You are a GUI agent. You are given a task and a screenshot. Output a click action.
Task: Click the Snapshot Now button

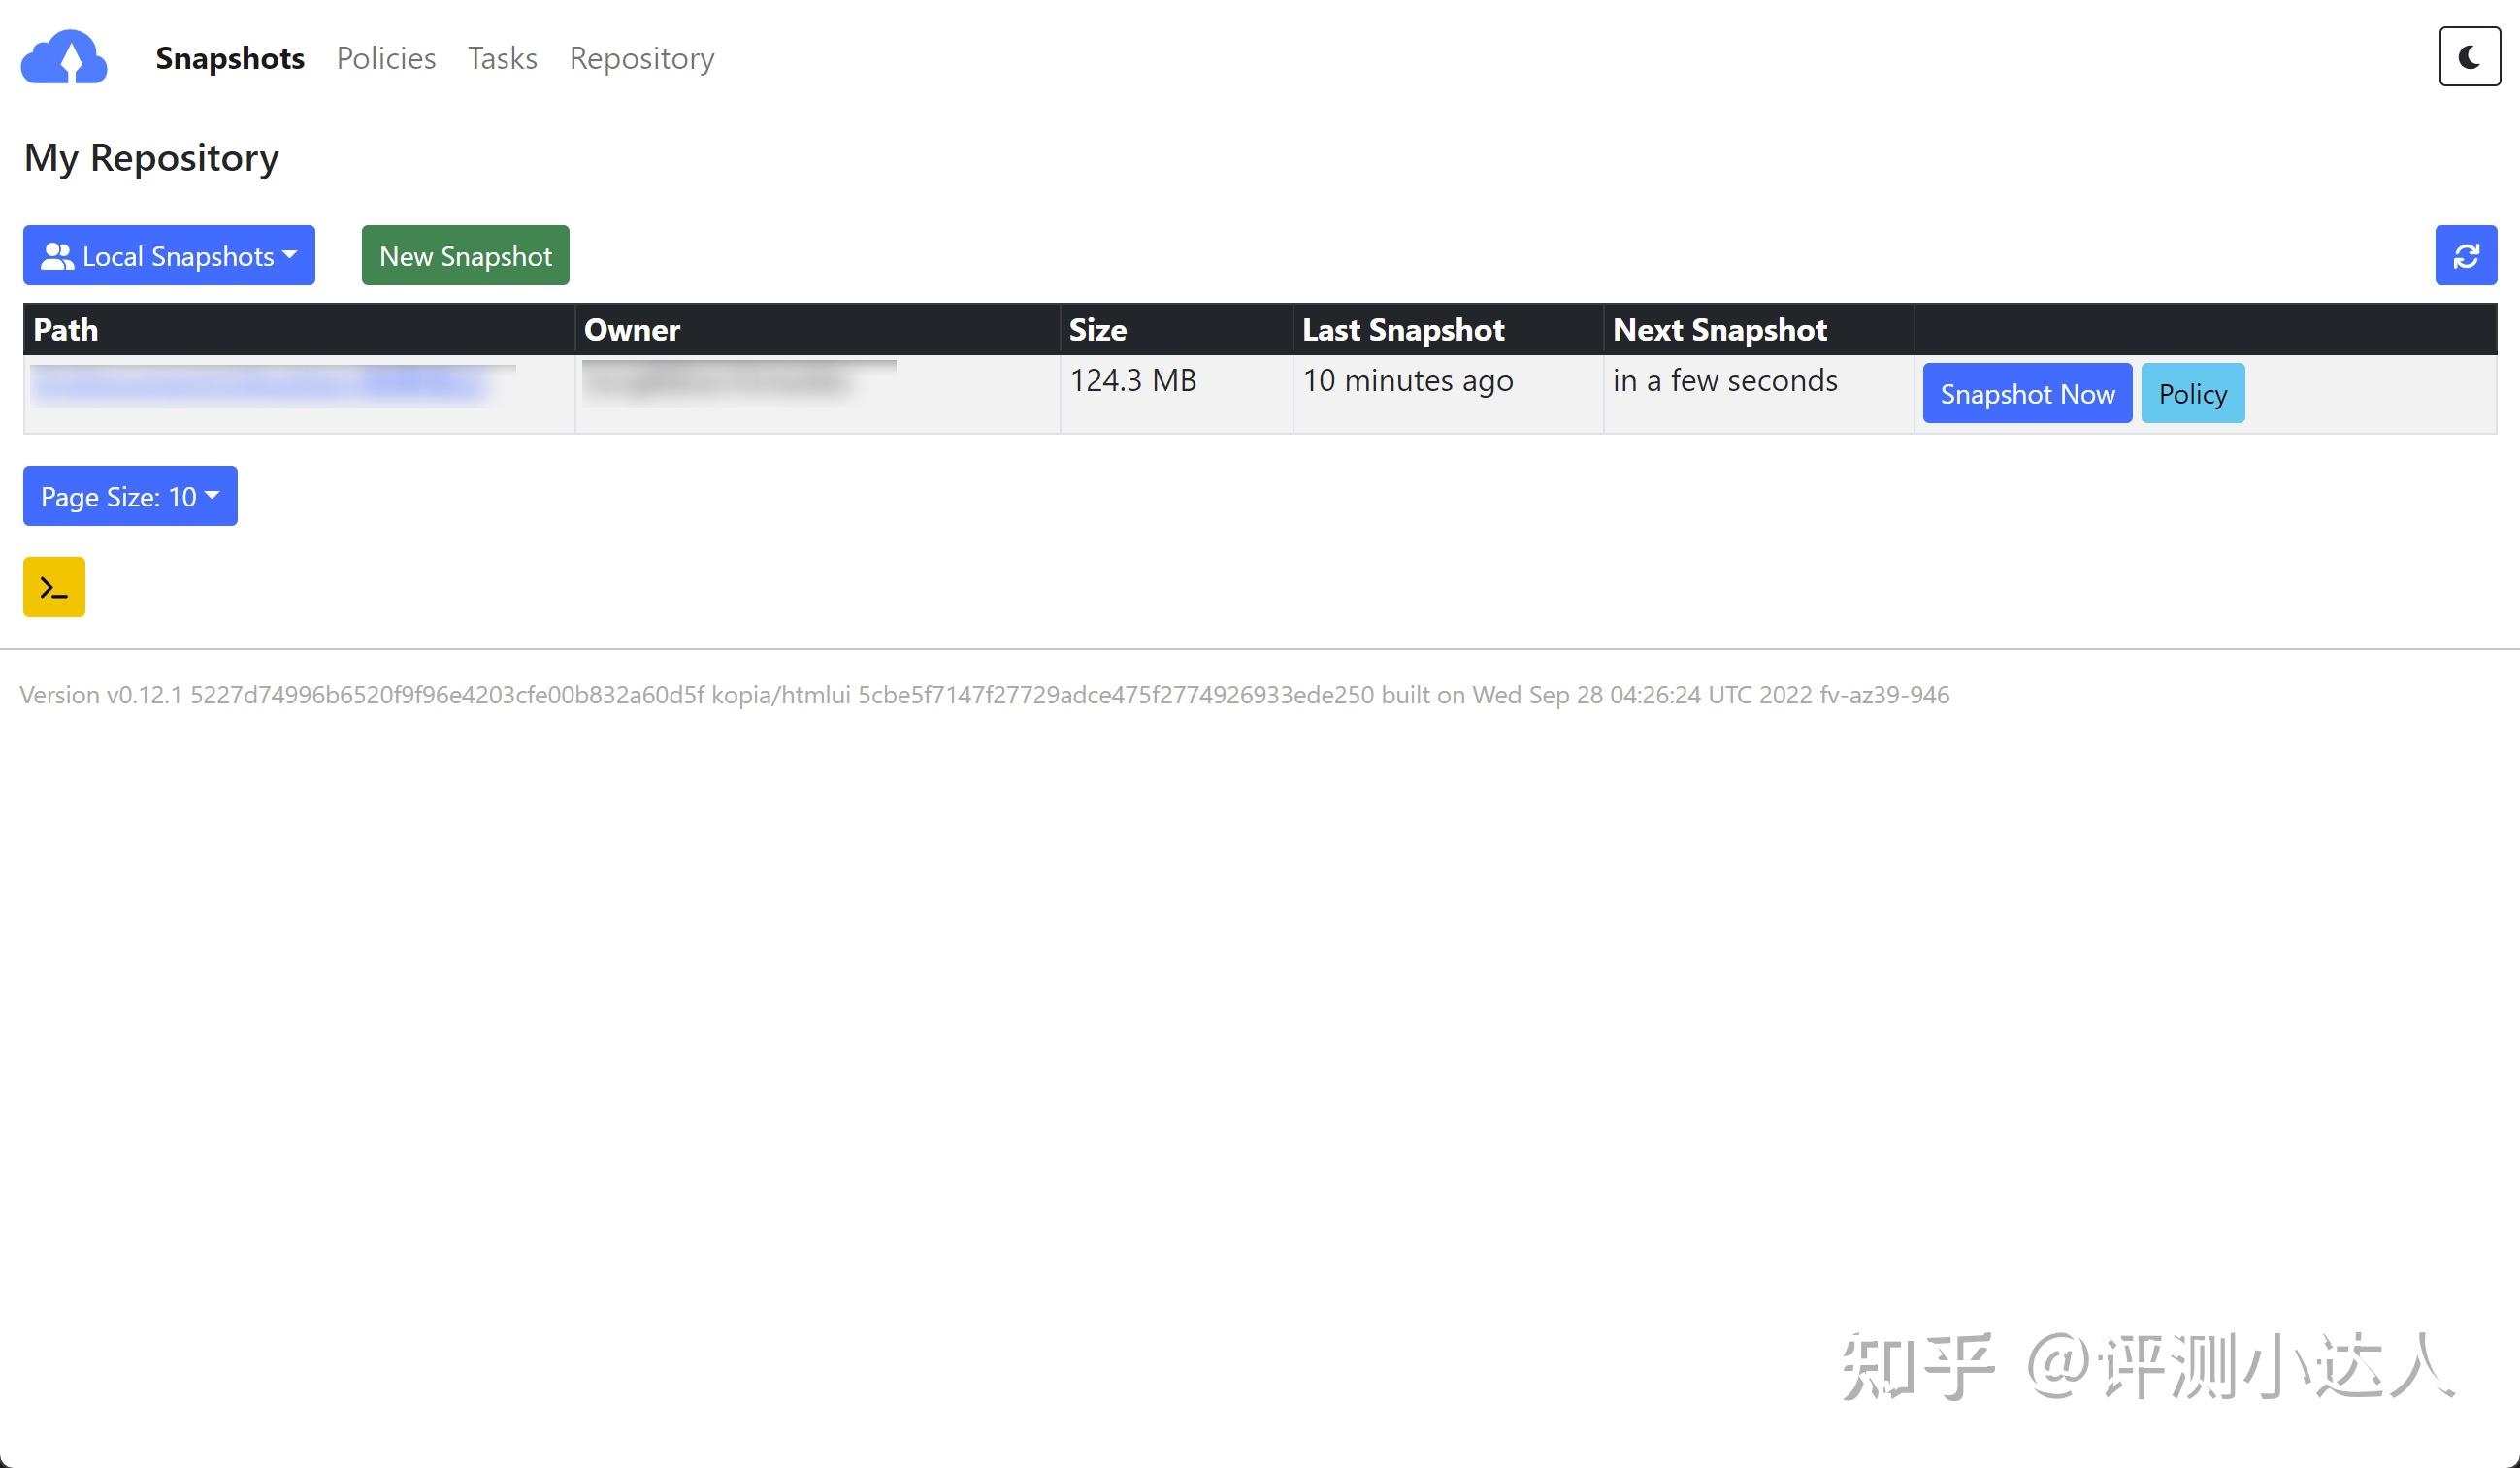click(2026, 394)
